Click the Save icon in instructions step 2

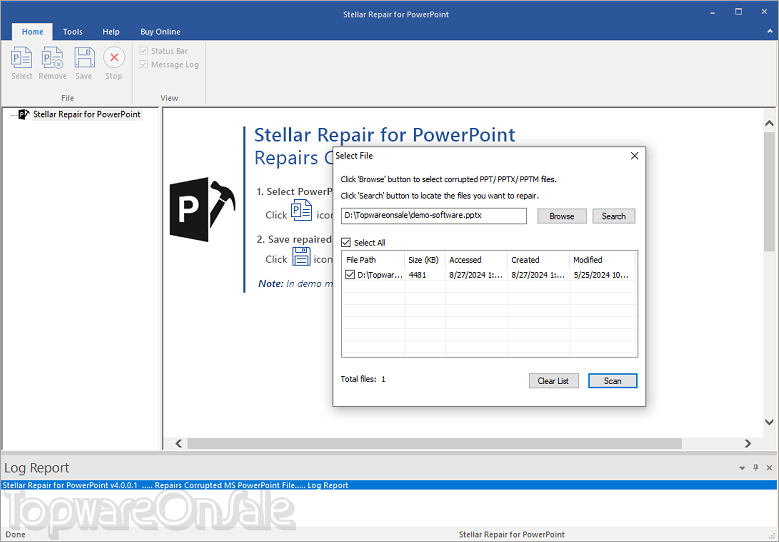coord(301,257)
